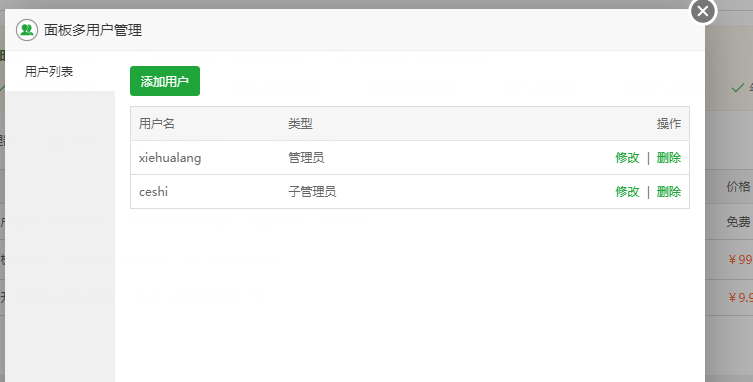The image size is (753, 382).
Task: Click the 操作 column header
Action: [669, 123]
